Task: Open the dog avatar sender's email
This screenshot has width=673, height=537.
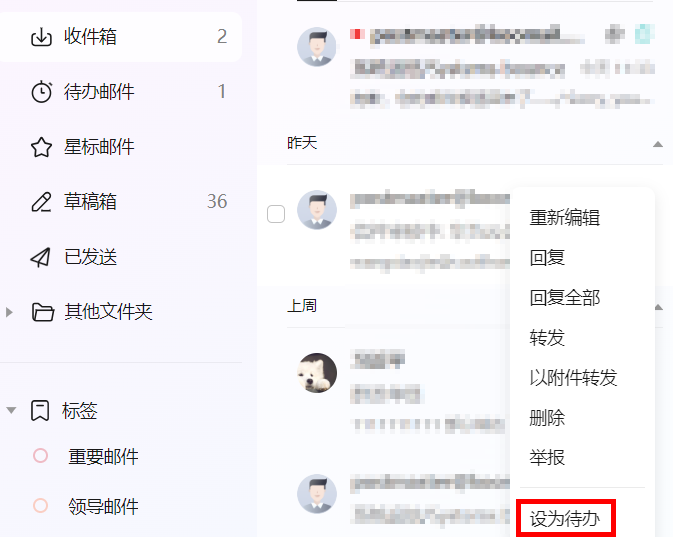Action: 317,373
